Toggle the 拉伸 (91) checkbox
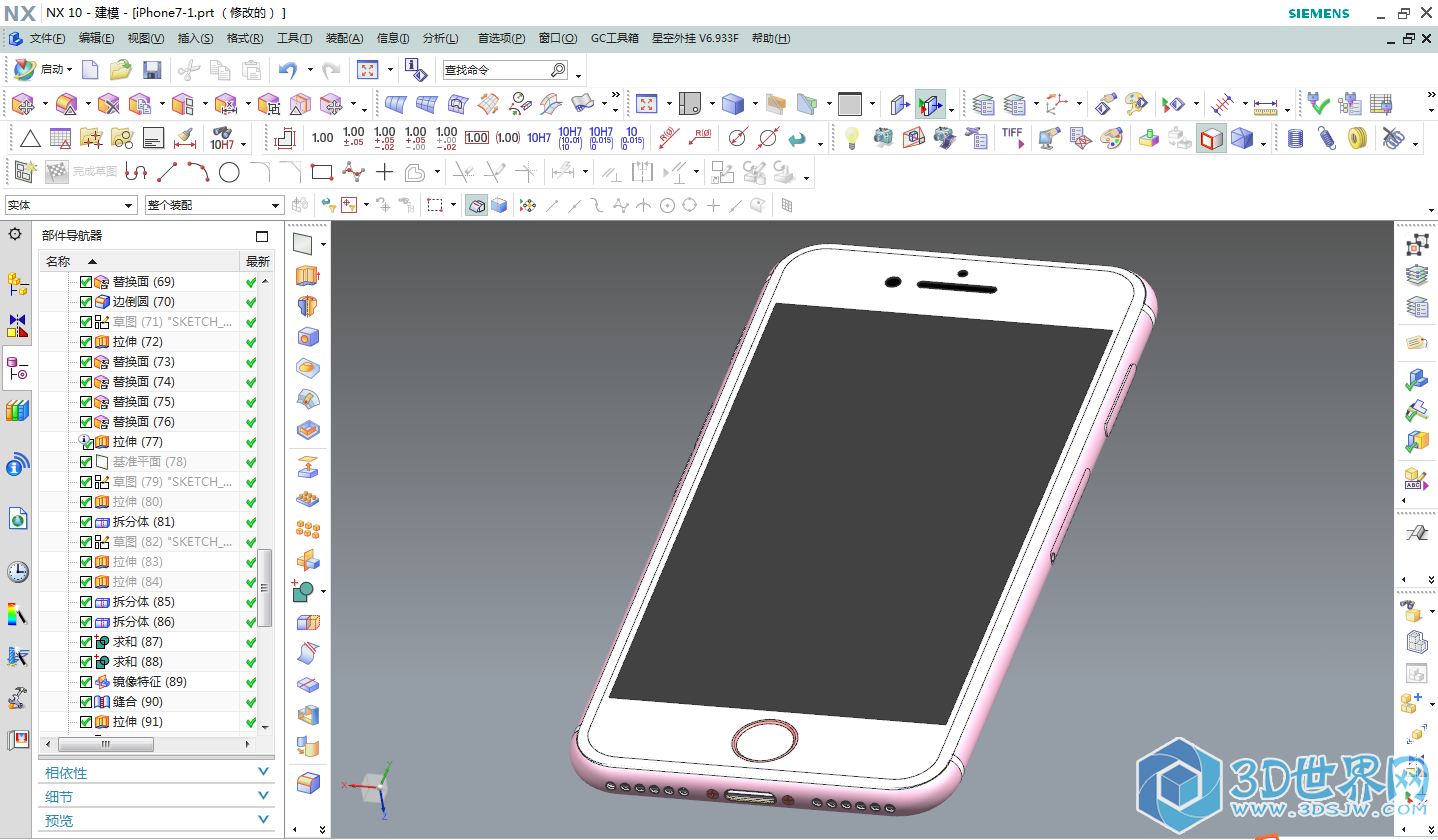This screenshot has height=840, width=1438. (x=85, y=722)
